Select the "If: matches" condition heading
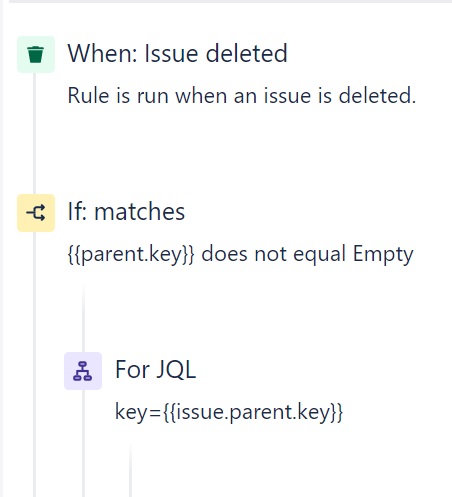Image resolution: width=452 pixels, height=497 pixels. tap(126, 211)
